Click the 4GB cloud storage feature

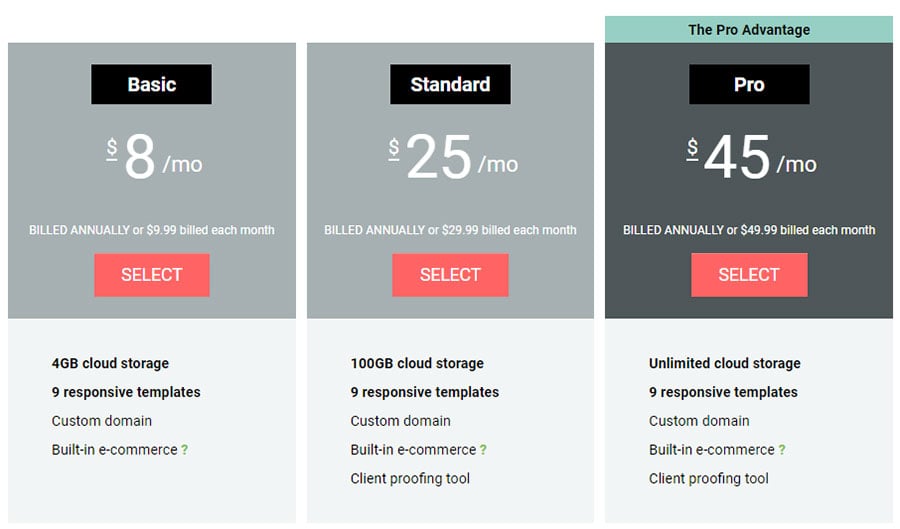(x=110, y=363)
